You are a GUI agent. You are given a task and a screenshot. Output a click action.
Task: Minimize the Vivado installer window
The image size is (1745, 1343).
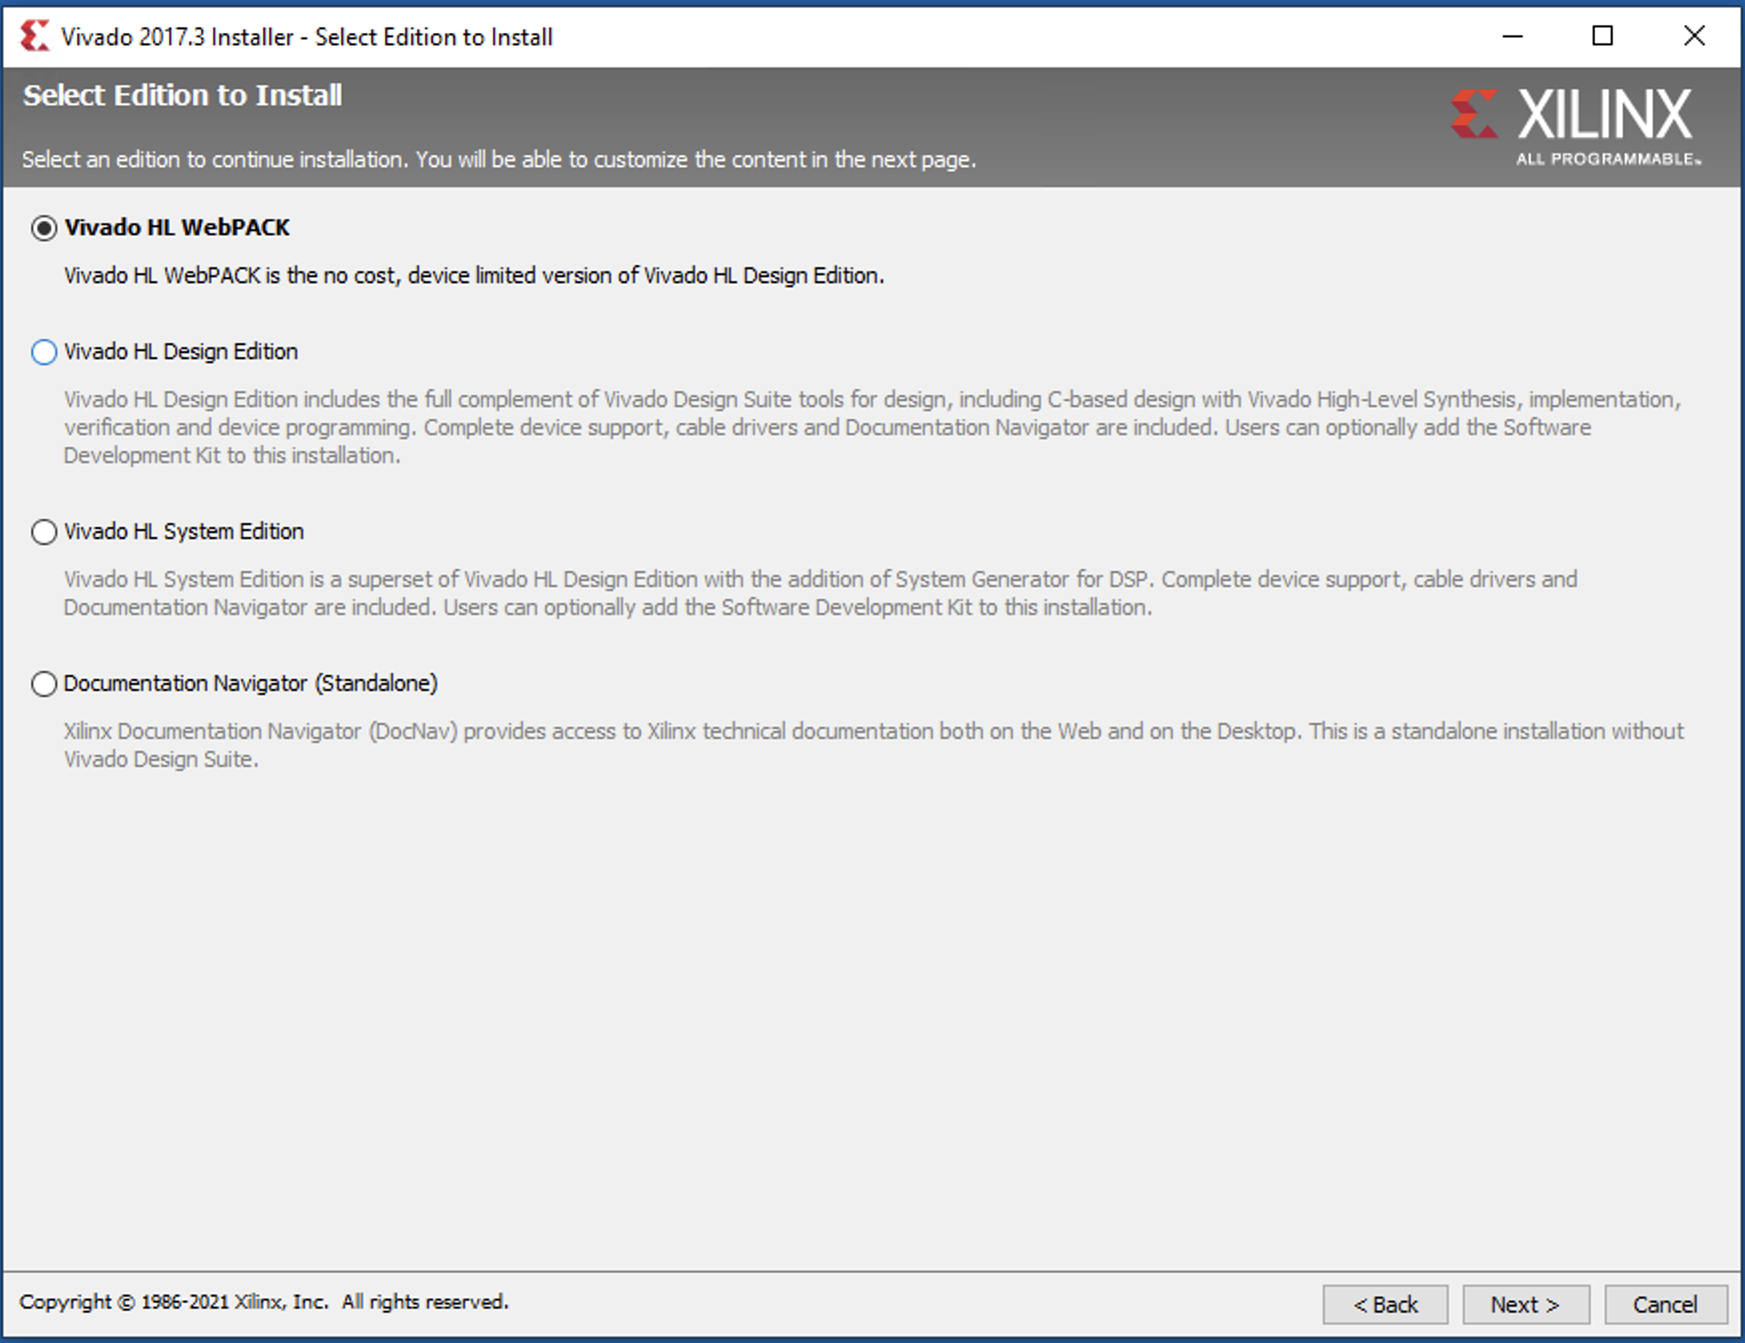[x=1512, y=36]
